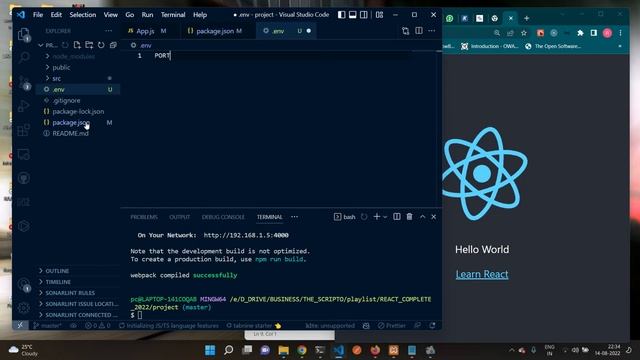Click tabnine starter in status bar
Image resolution: width=640 pixels, height=360 pixels.
(253, 325)
